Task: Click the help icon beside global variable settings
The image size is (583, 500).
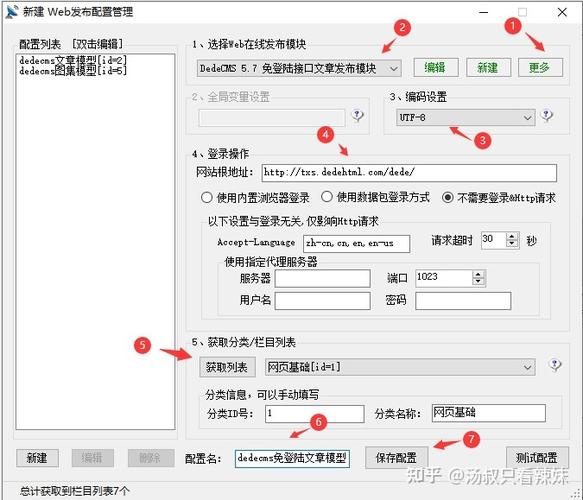Action: 357,116
